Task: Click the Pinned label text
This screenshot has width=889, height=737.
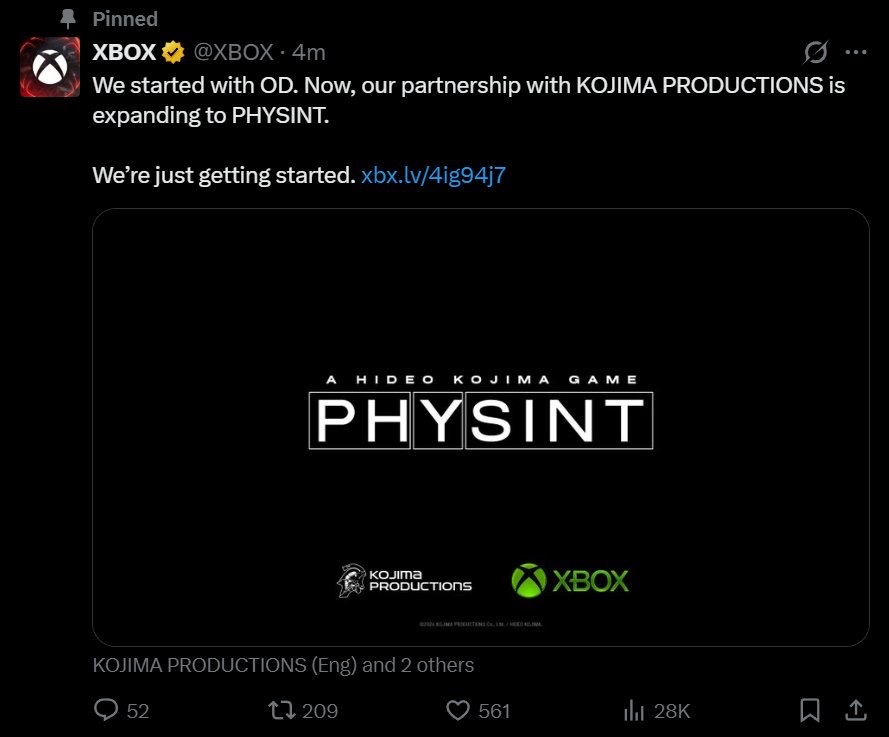Action: (125, 19)
